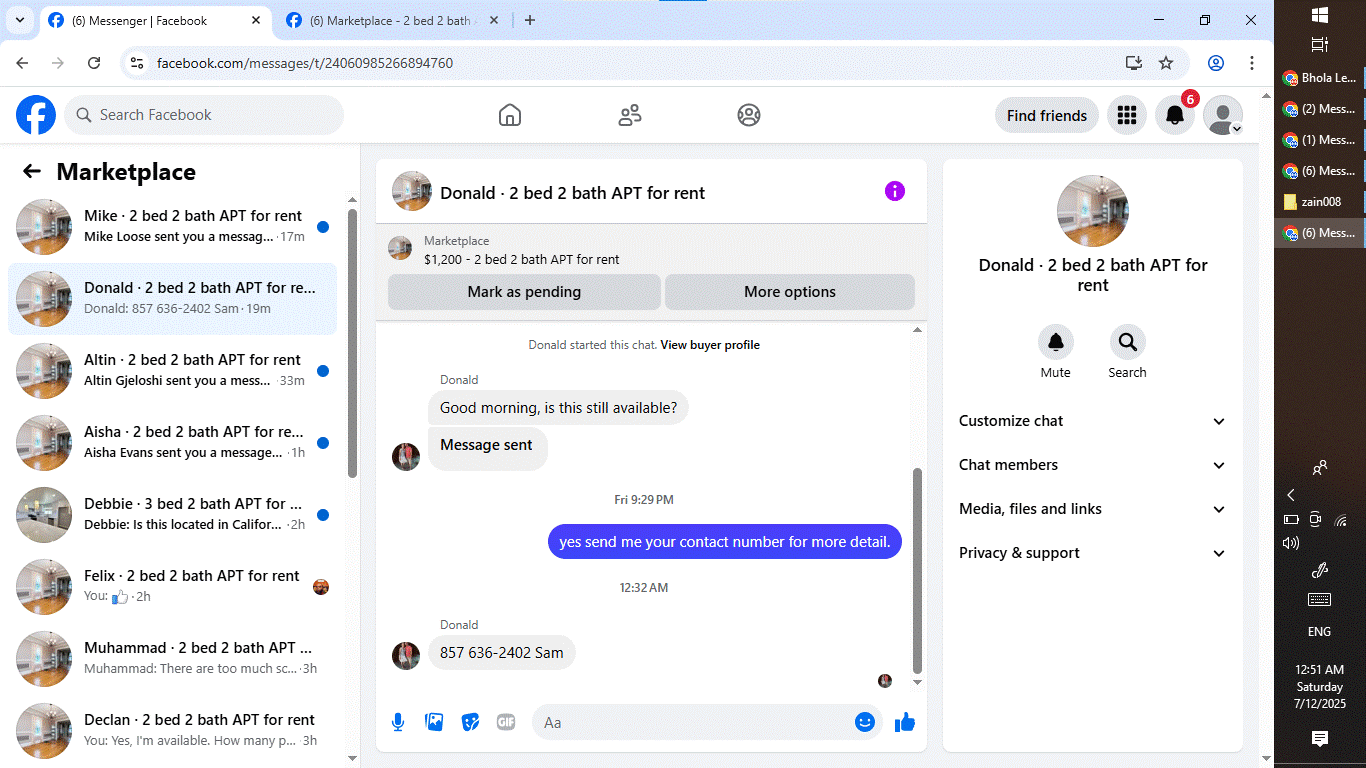Switch to the Marketplace - 2 bed 2 bath tab
This screenshot has height=768, width=1366.
[x=393, y=20]
